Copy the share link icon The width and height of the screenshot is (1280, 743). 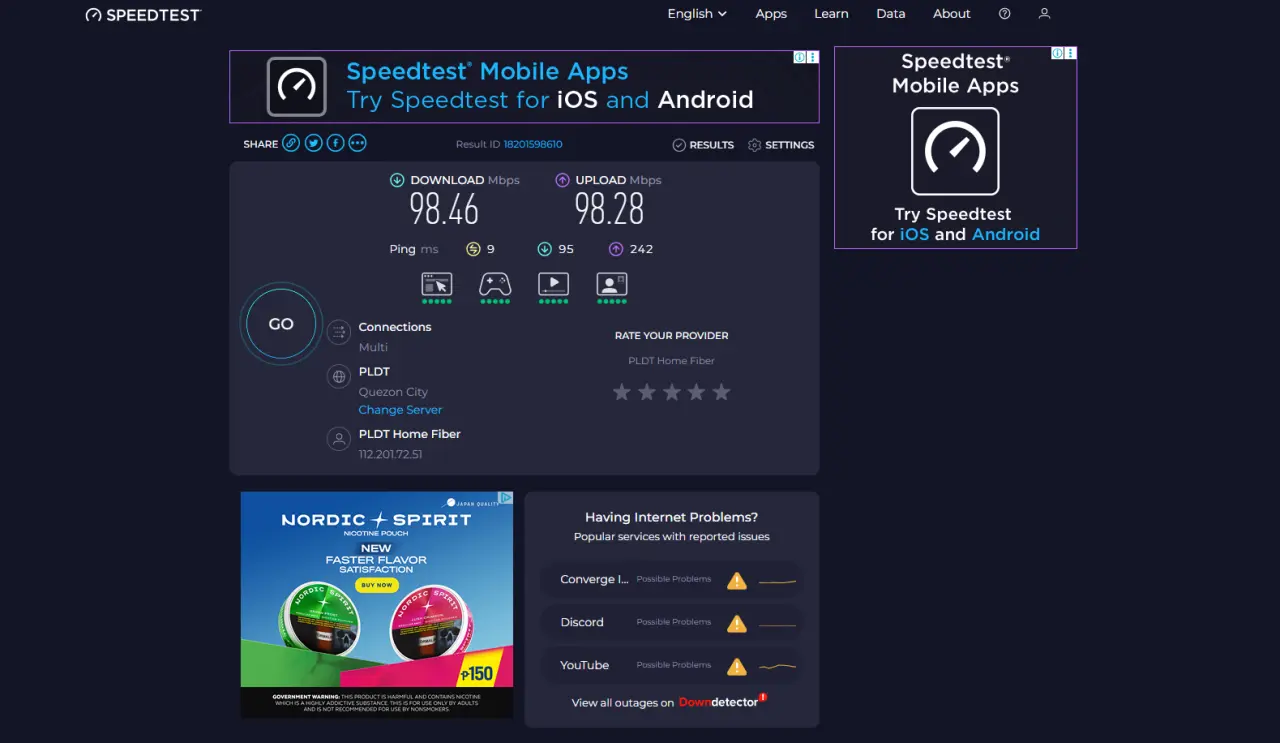tap(291, 143)
